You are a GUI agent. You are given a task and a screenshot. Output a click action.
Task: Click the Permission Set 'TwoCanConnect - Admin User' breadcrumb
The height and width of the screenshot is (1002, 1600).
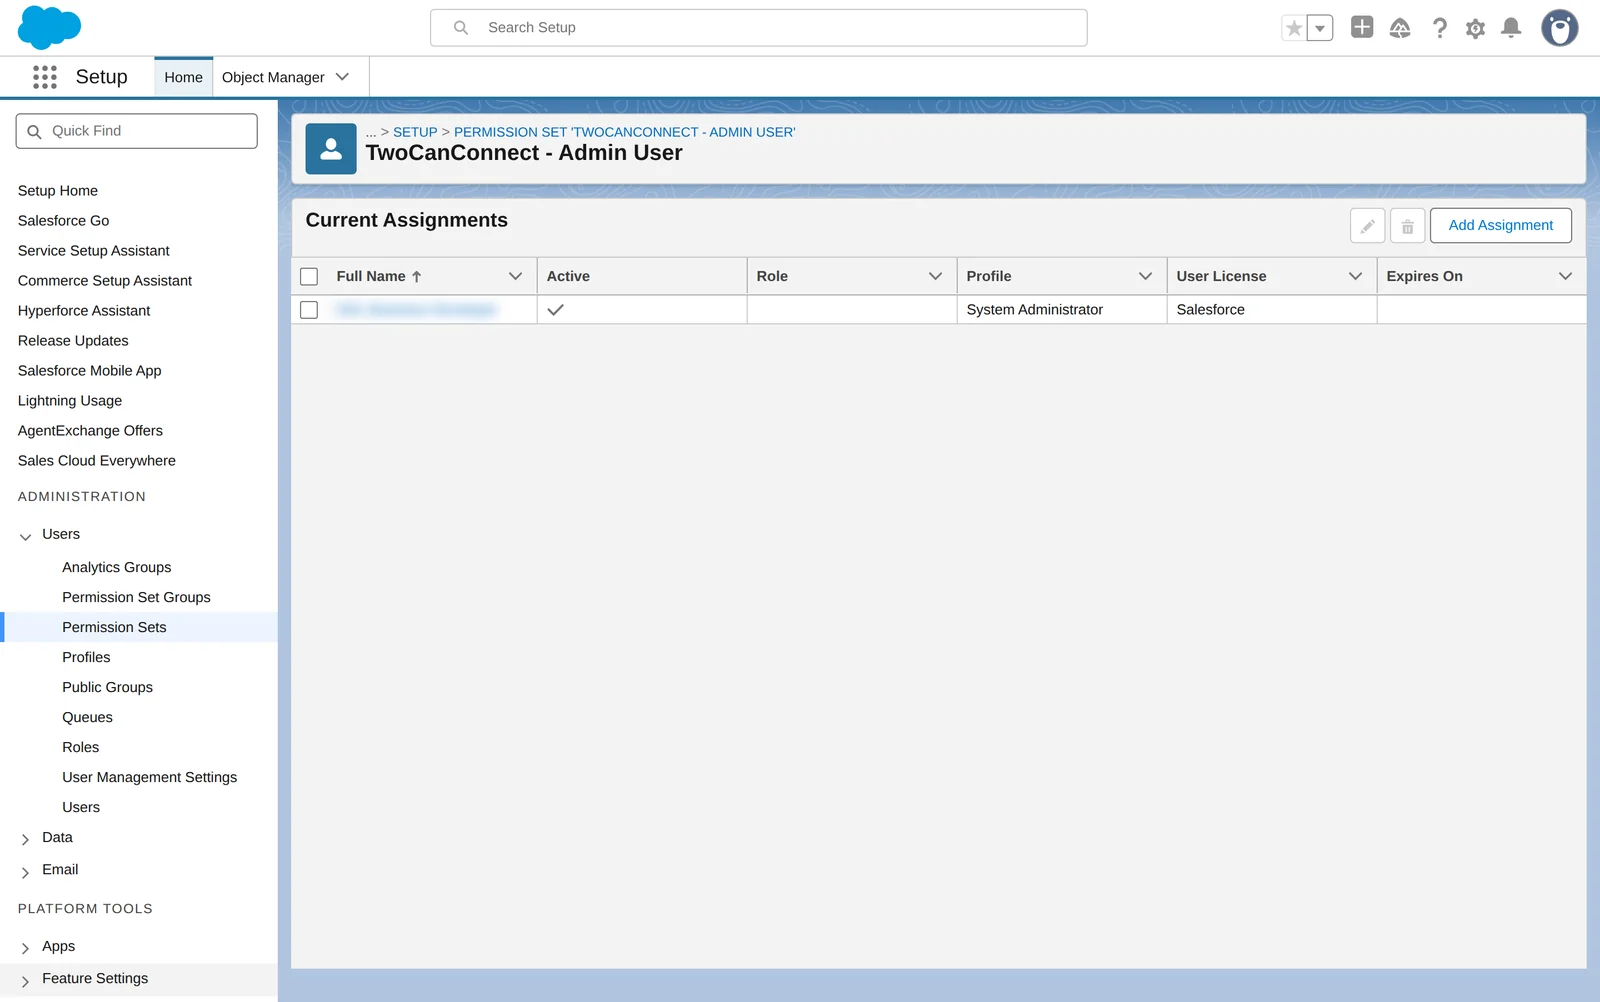[x=625, y=132]
